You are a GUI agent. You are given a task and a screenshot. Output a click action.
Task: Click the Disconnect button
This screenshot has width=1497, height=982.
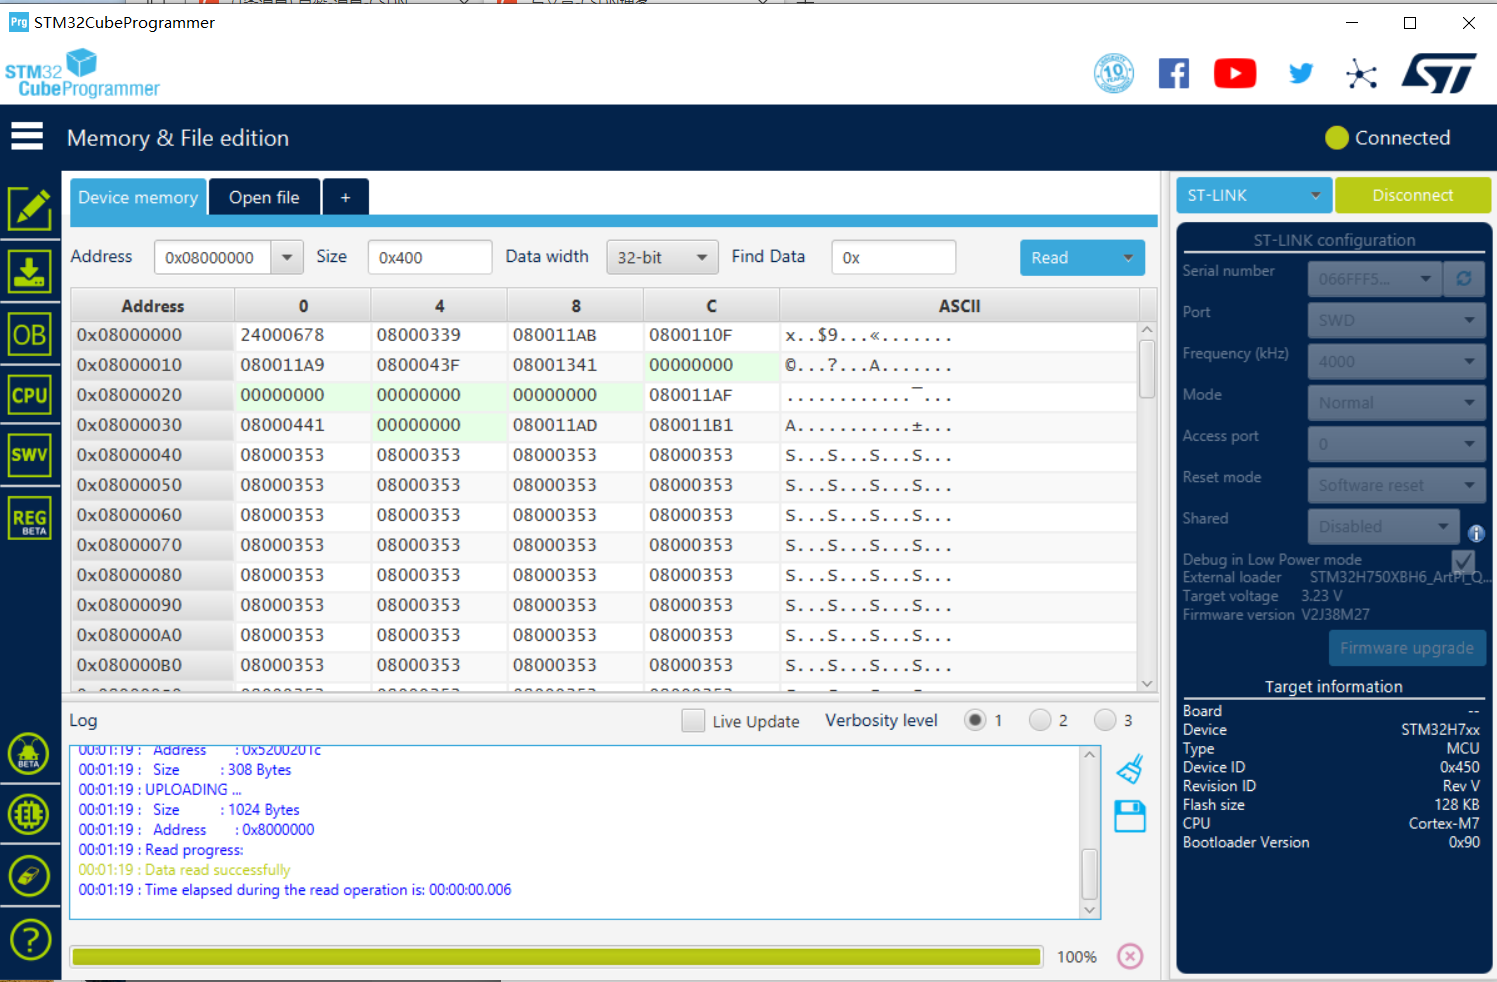(x=1412, y=195)
